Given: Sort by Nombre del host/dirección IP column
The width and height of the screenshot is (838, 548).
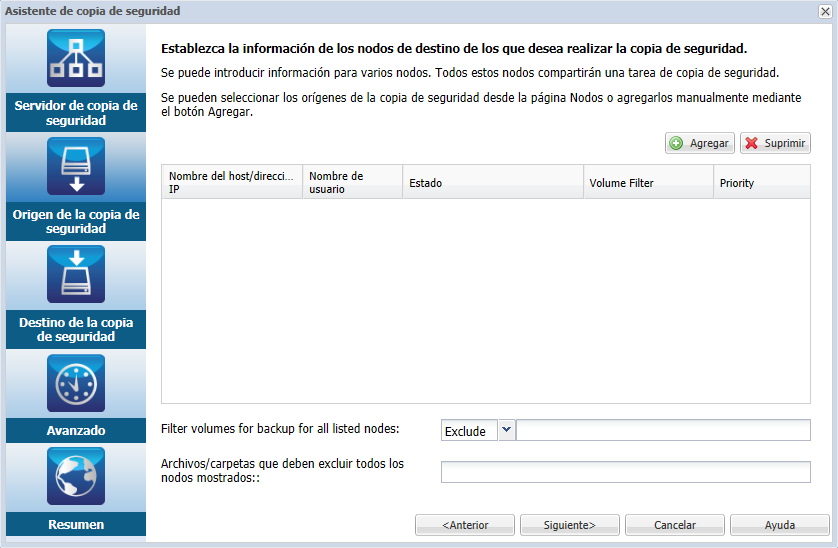Looking at the screenshot, I should click(232, 182).
